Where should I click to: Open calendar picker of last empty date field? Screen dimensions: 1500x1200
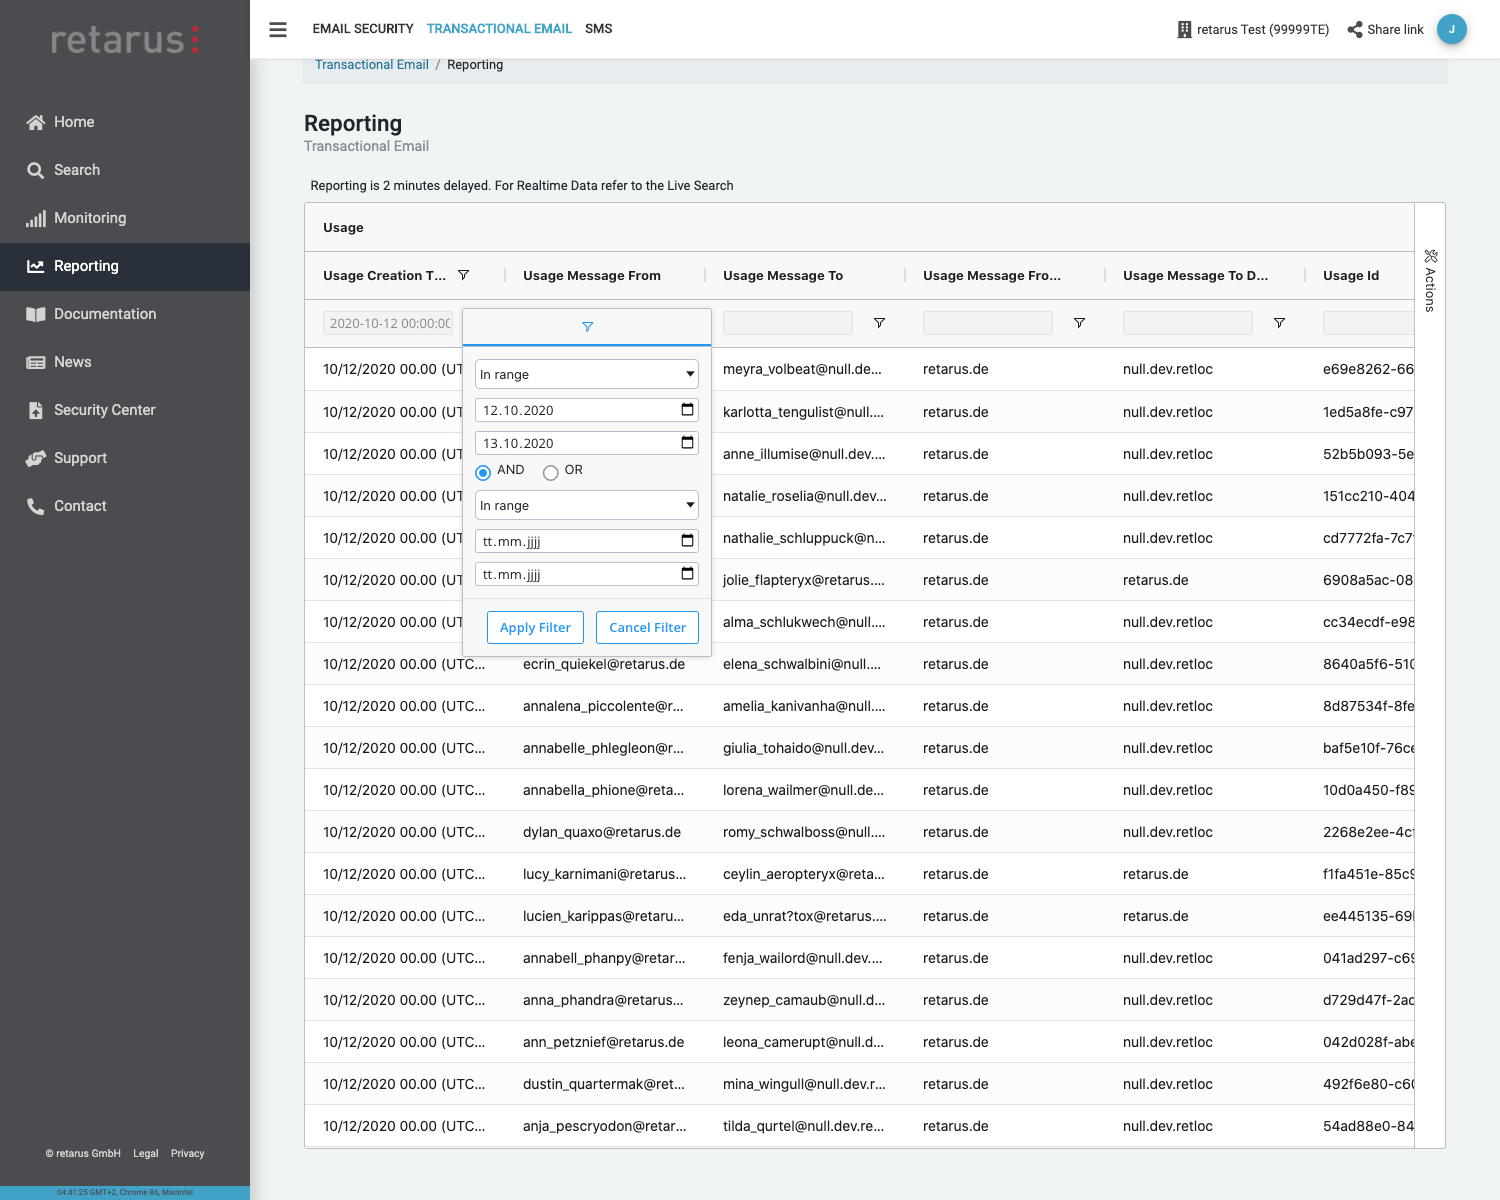pos(687,574)
